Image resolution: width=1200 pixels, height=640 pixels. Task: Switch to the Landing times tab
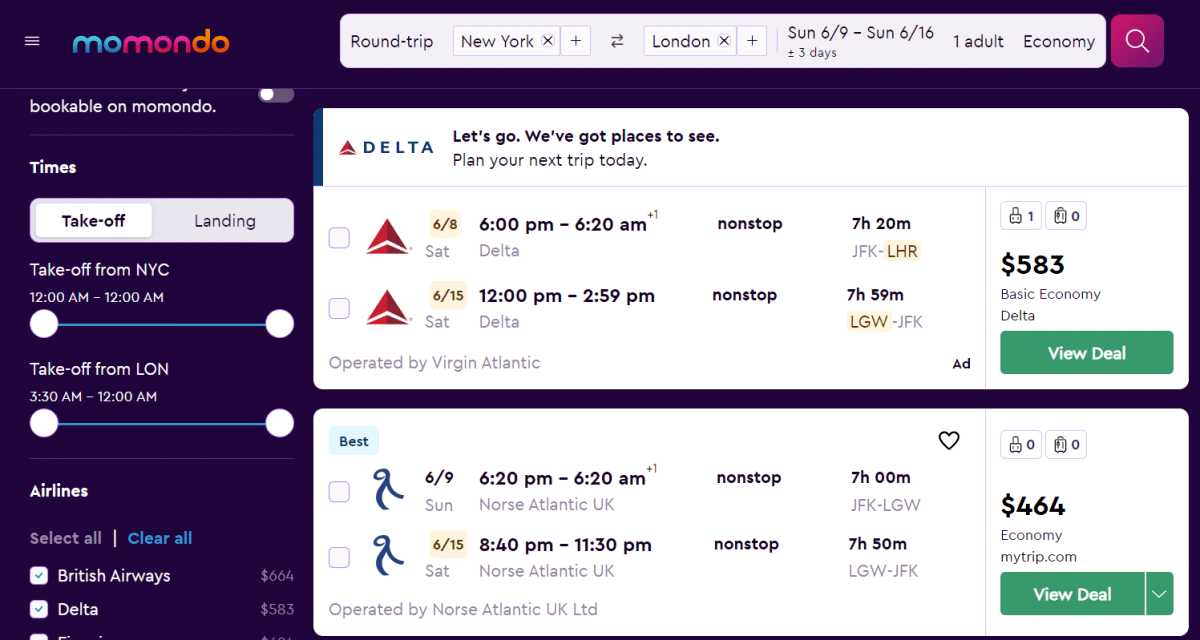coord(224,221)
